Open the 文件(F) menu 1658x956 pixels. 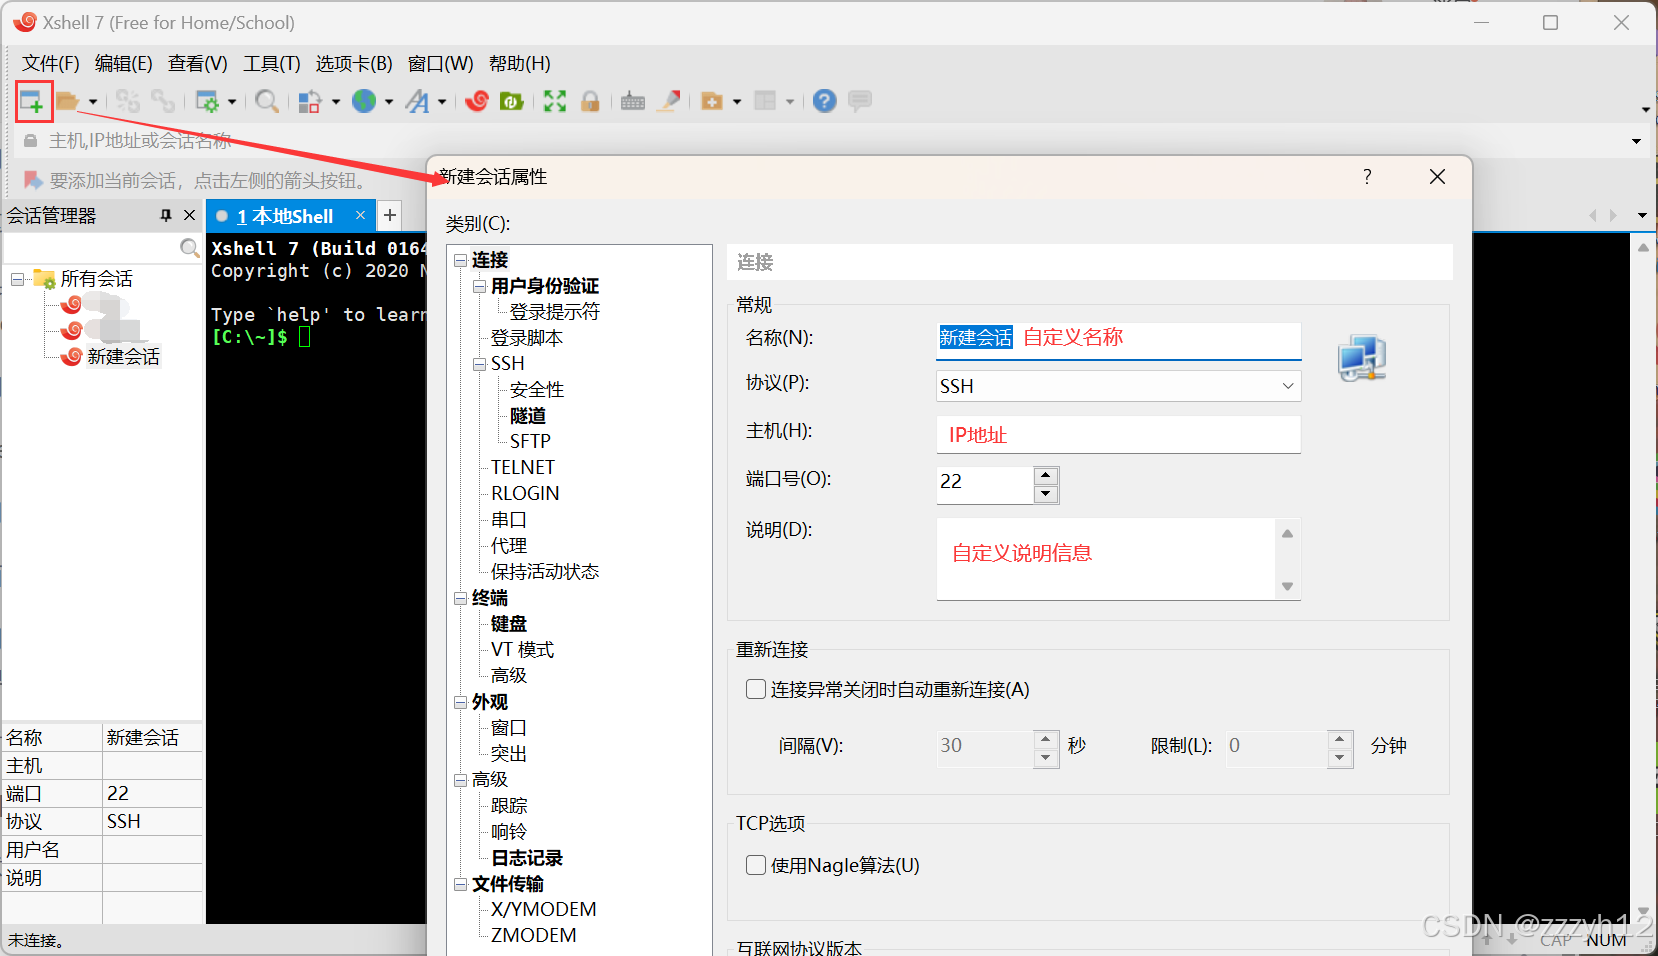click(x=51, y=64)
